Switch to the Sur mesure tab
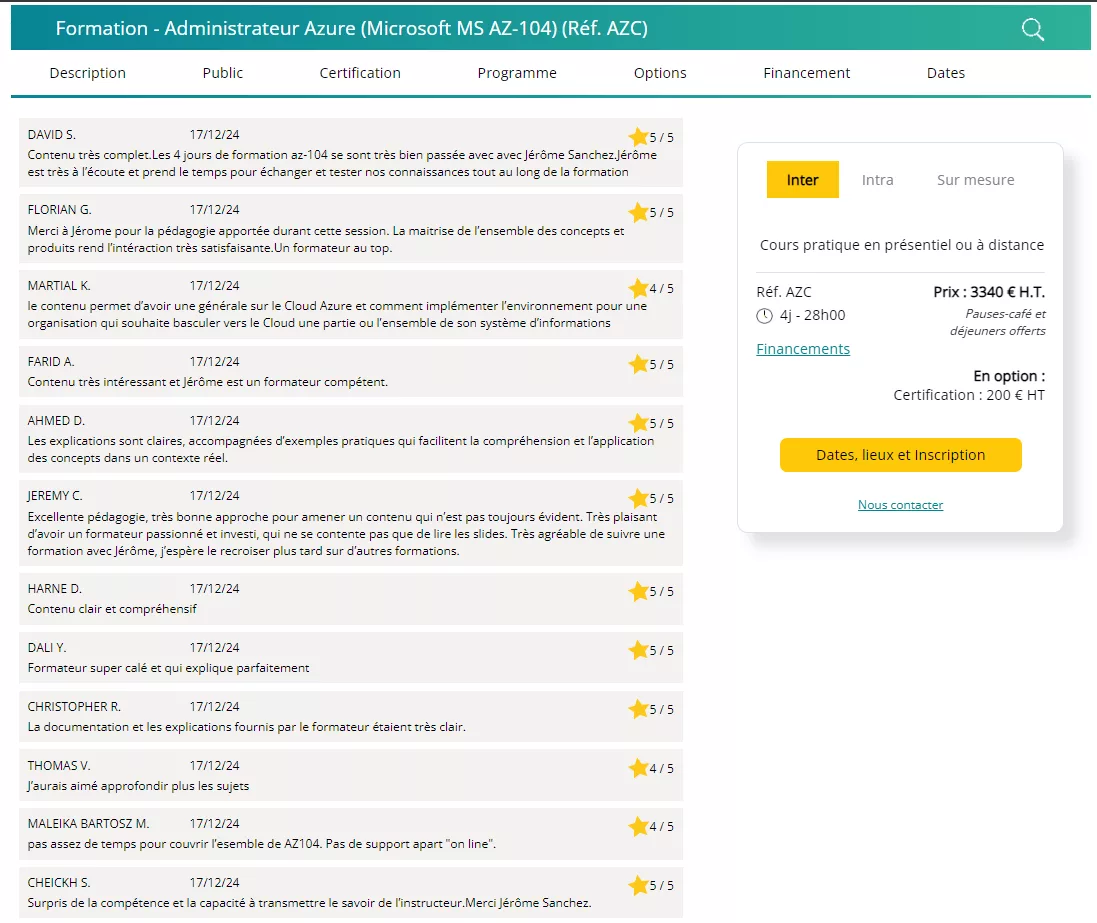The width and height of the screenshot is (1097, 923). (x=975, y=180)
